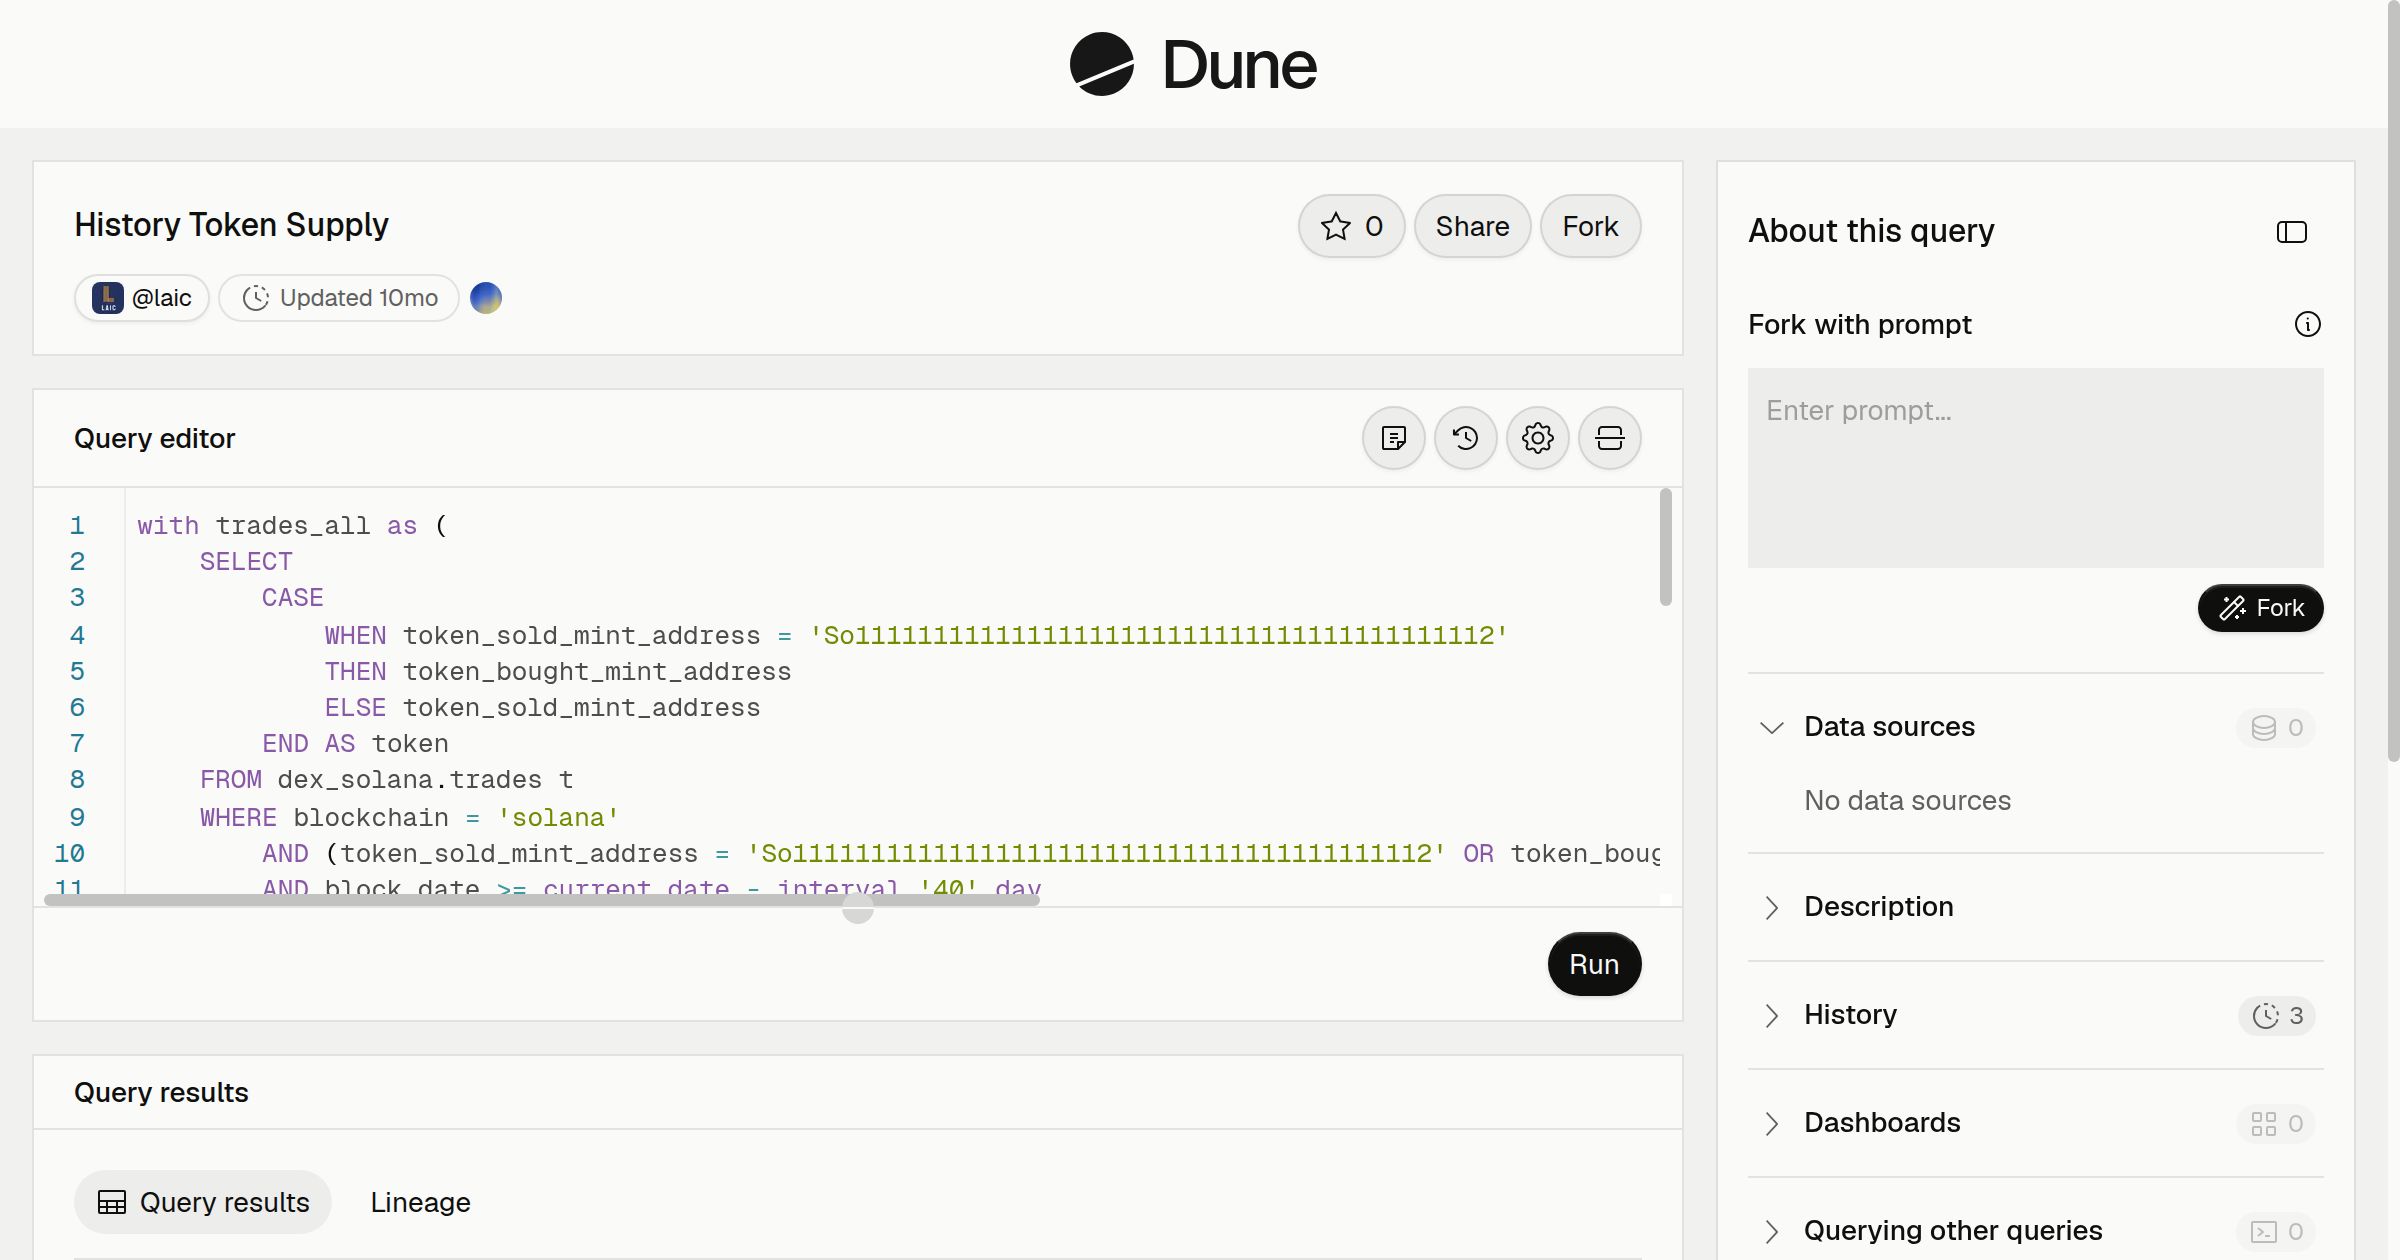Click the blue gradient avatar circle

click(x=486, y=298)
